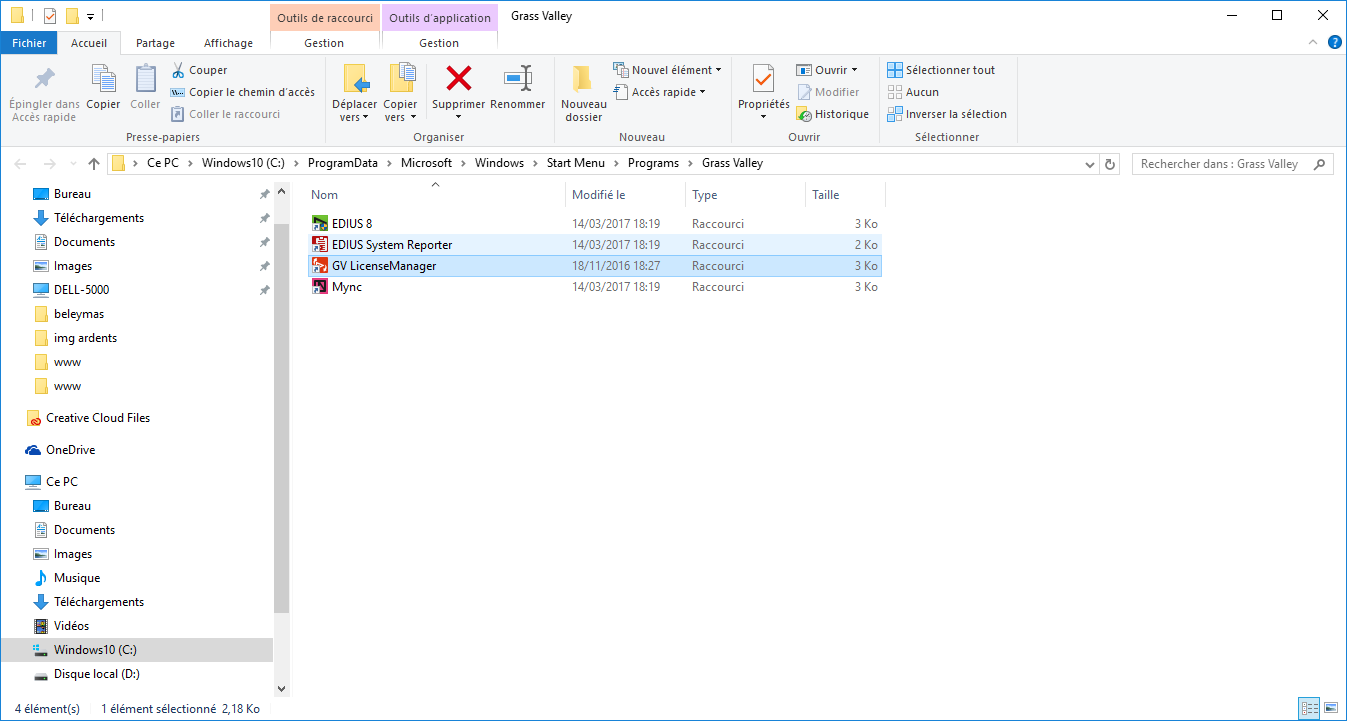Image resolution: width=1347 pixels, height=721 pixels.
Task: Open the Copier vers dropdown
Action: pos(400,111)
